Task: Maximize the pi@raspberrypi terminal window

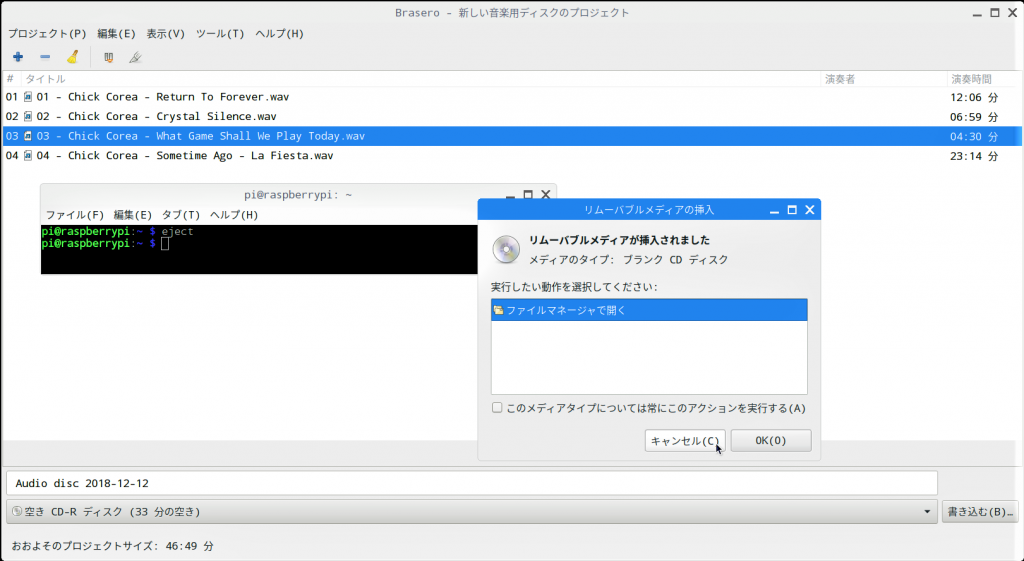Action: tap(528, 195)
